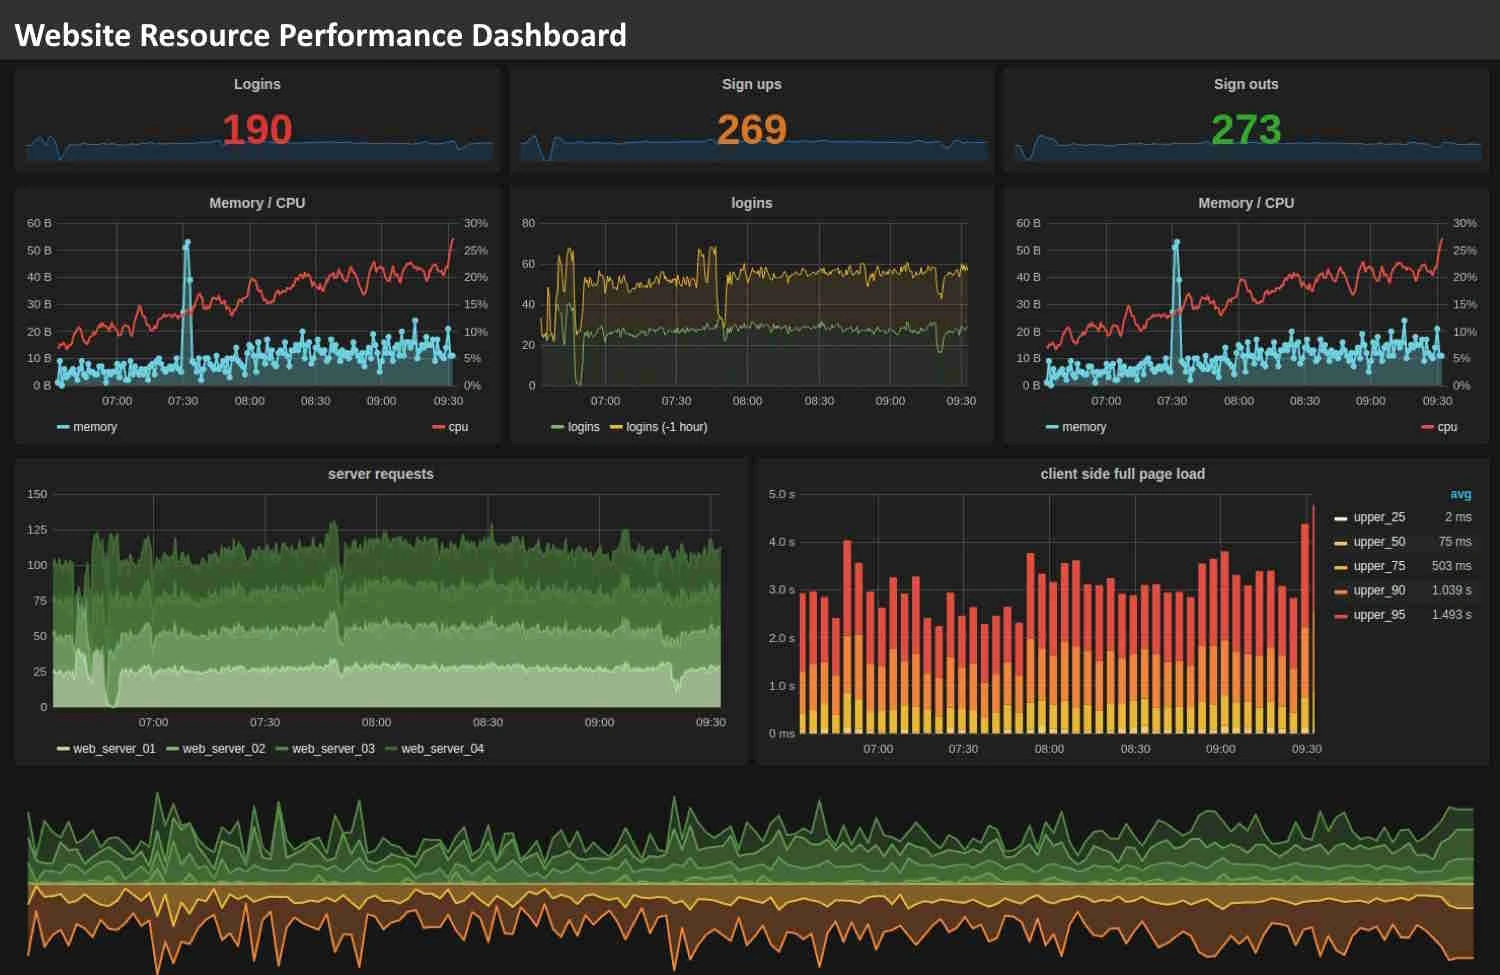Image resolution: width=1500 pixels, height=975 pixels.
Task: Select the Sign outs panel title
Action: (x=1245, y=84)
